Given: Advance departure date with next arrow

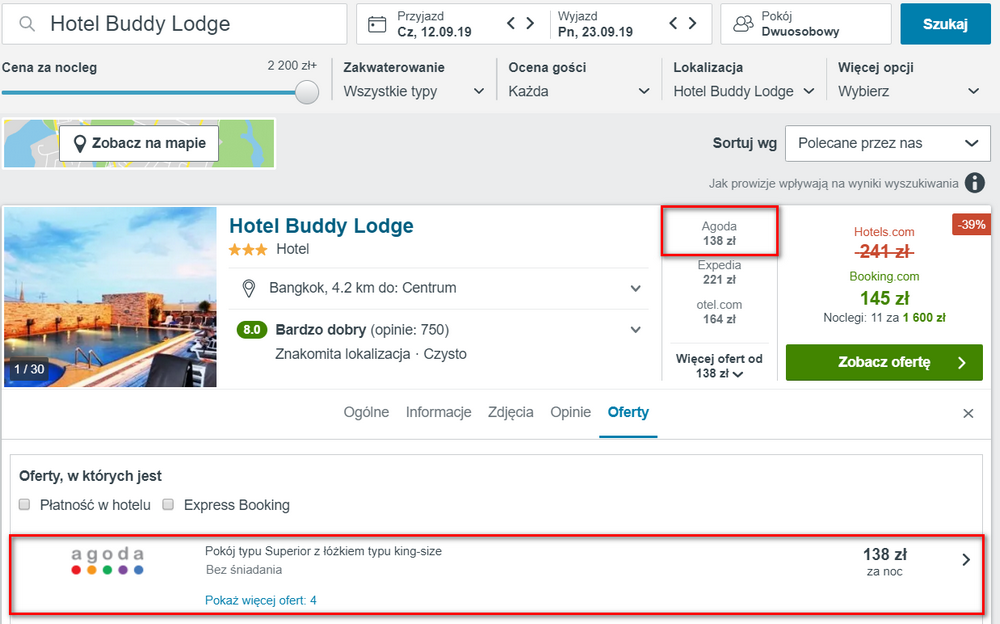Looking at the screenshot, I should 693,24.
